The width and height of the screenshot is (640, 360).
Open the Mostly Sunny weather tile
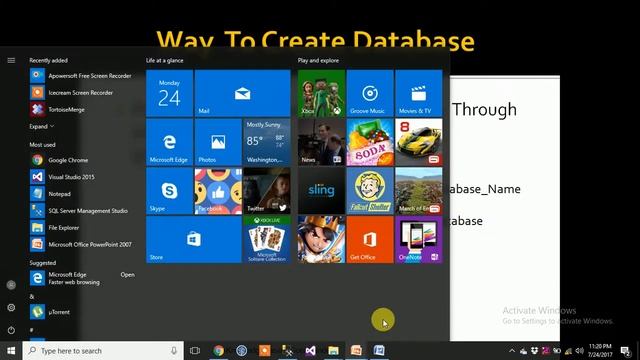267,142
